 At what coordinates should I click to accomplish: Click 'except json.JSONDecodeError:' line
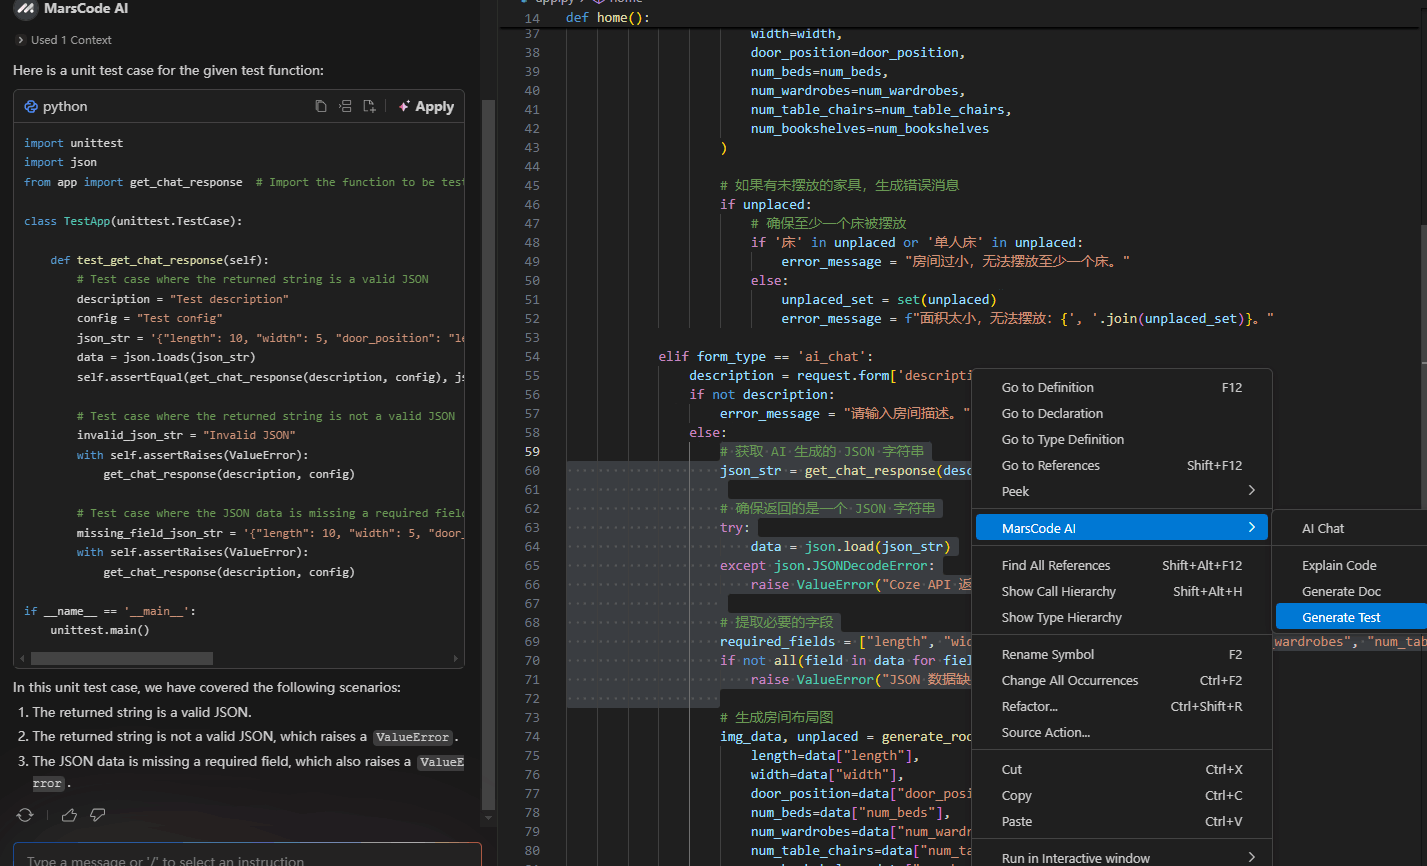point(827,565)
